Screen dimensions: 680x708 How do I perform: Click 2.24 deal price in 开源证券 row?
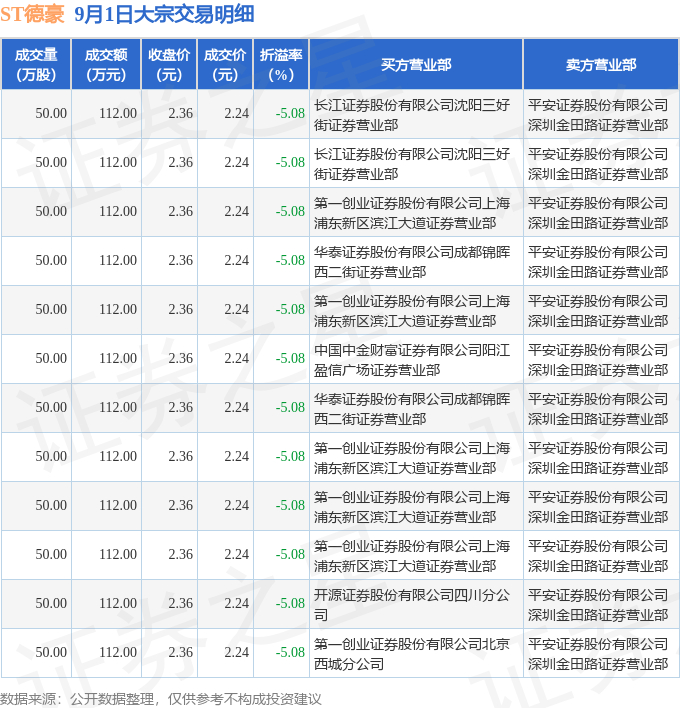237,603
